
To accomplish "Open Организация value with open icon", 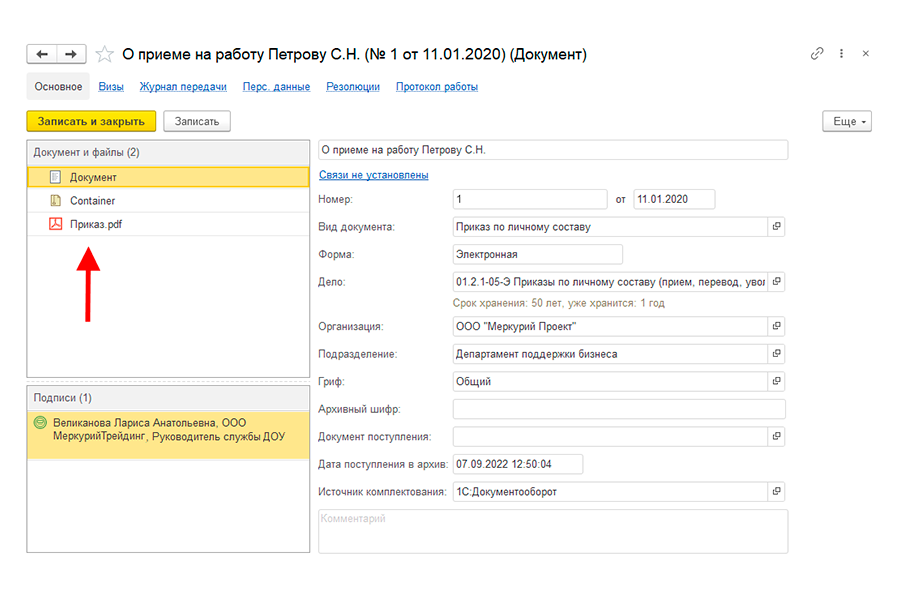I will (777, 326).
